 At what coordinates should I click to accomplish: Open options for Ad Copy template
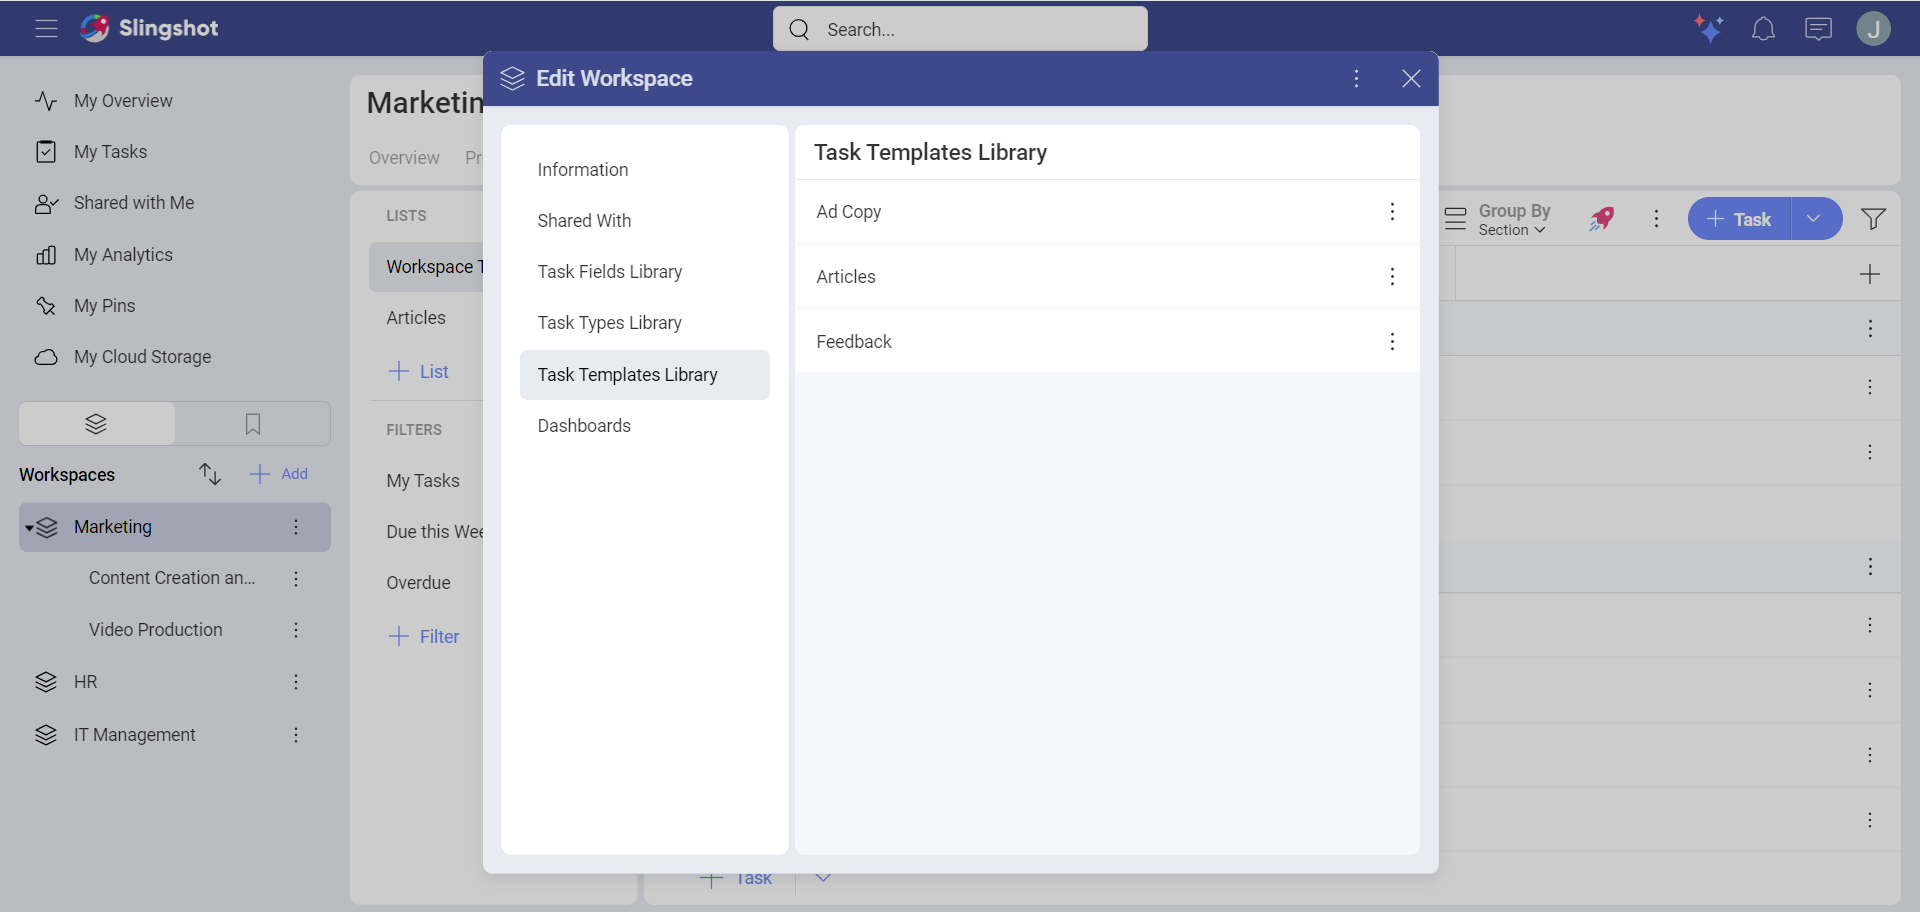[x=1392, y=212]
